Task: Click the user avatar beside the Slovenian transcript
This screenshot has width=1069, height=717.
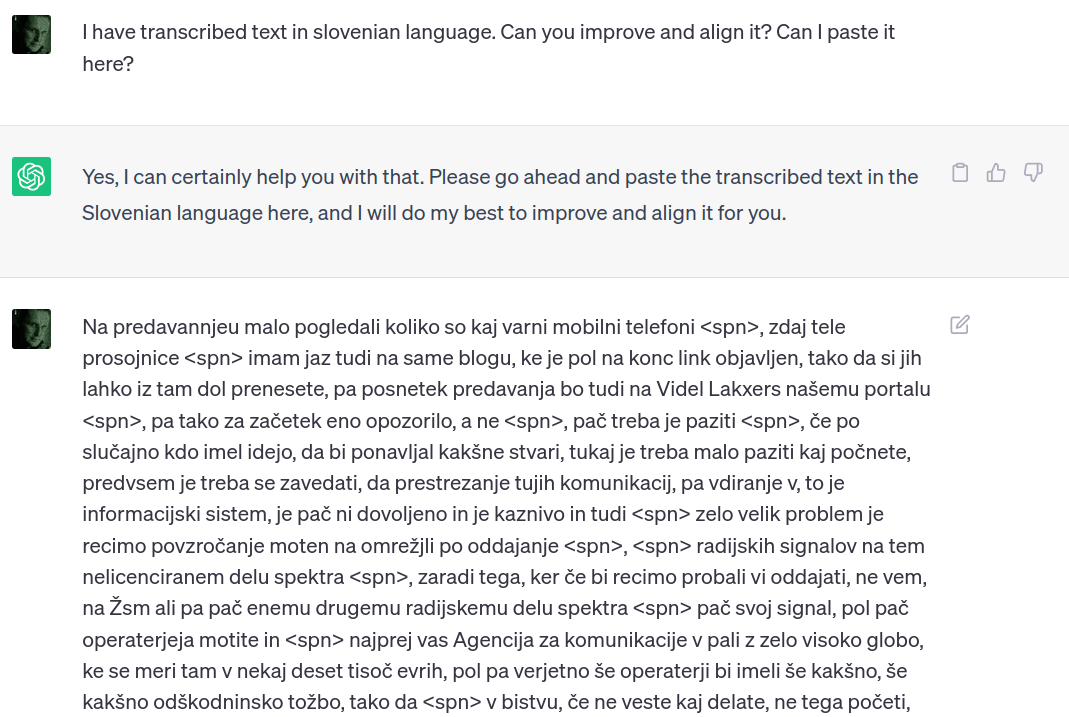Action: coord(31,329)
